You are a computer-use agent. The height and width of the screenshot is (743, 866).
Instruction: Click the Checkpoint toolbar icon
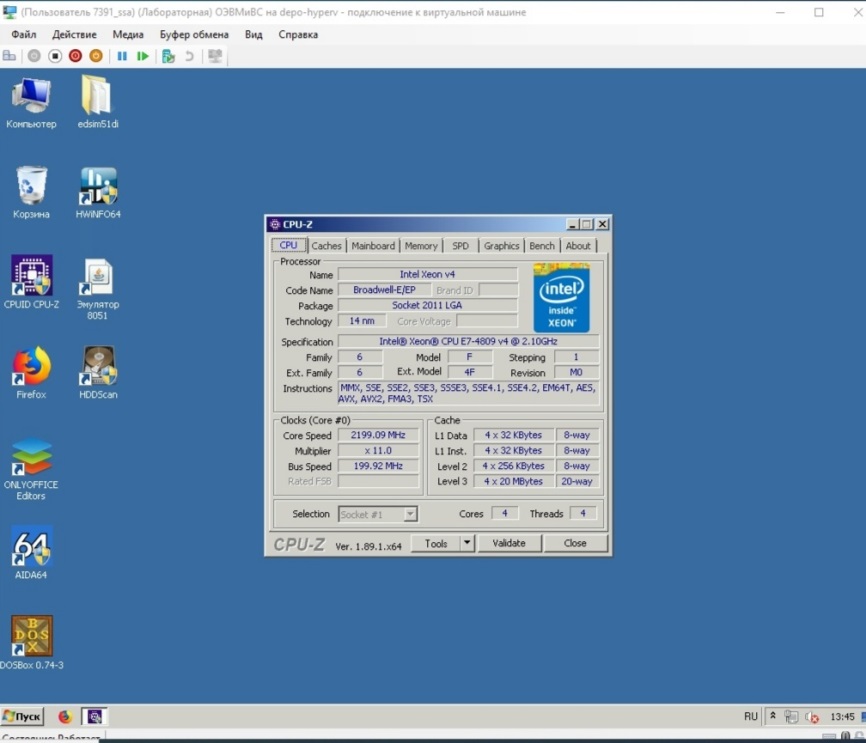pyautogui.click(x=168, y=56)
